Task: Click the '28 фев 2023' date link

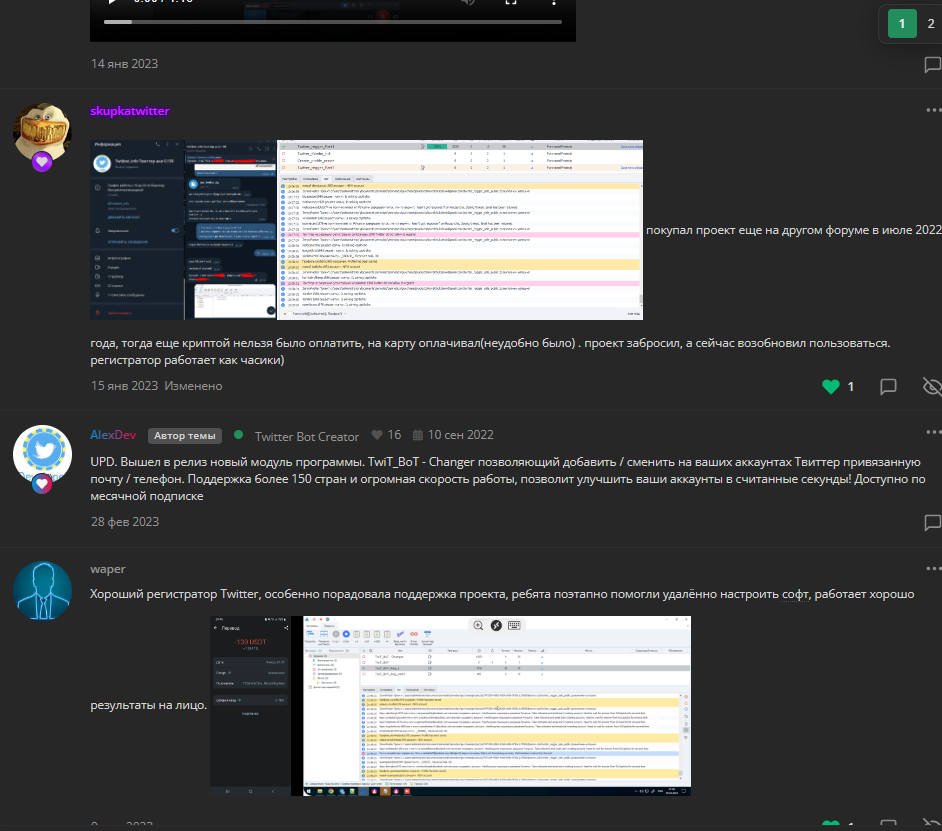Action: (125, 522)
